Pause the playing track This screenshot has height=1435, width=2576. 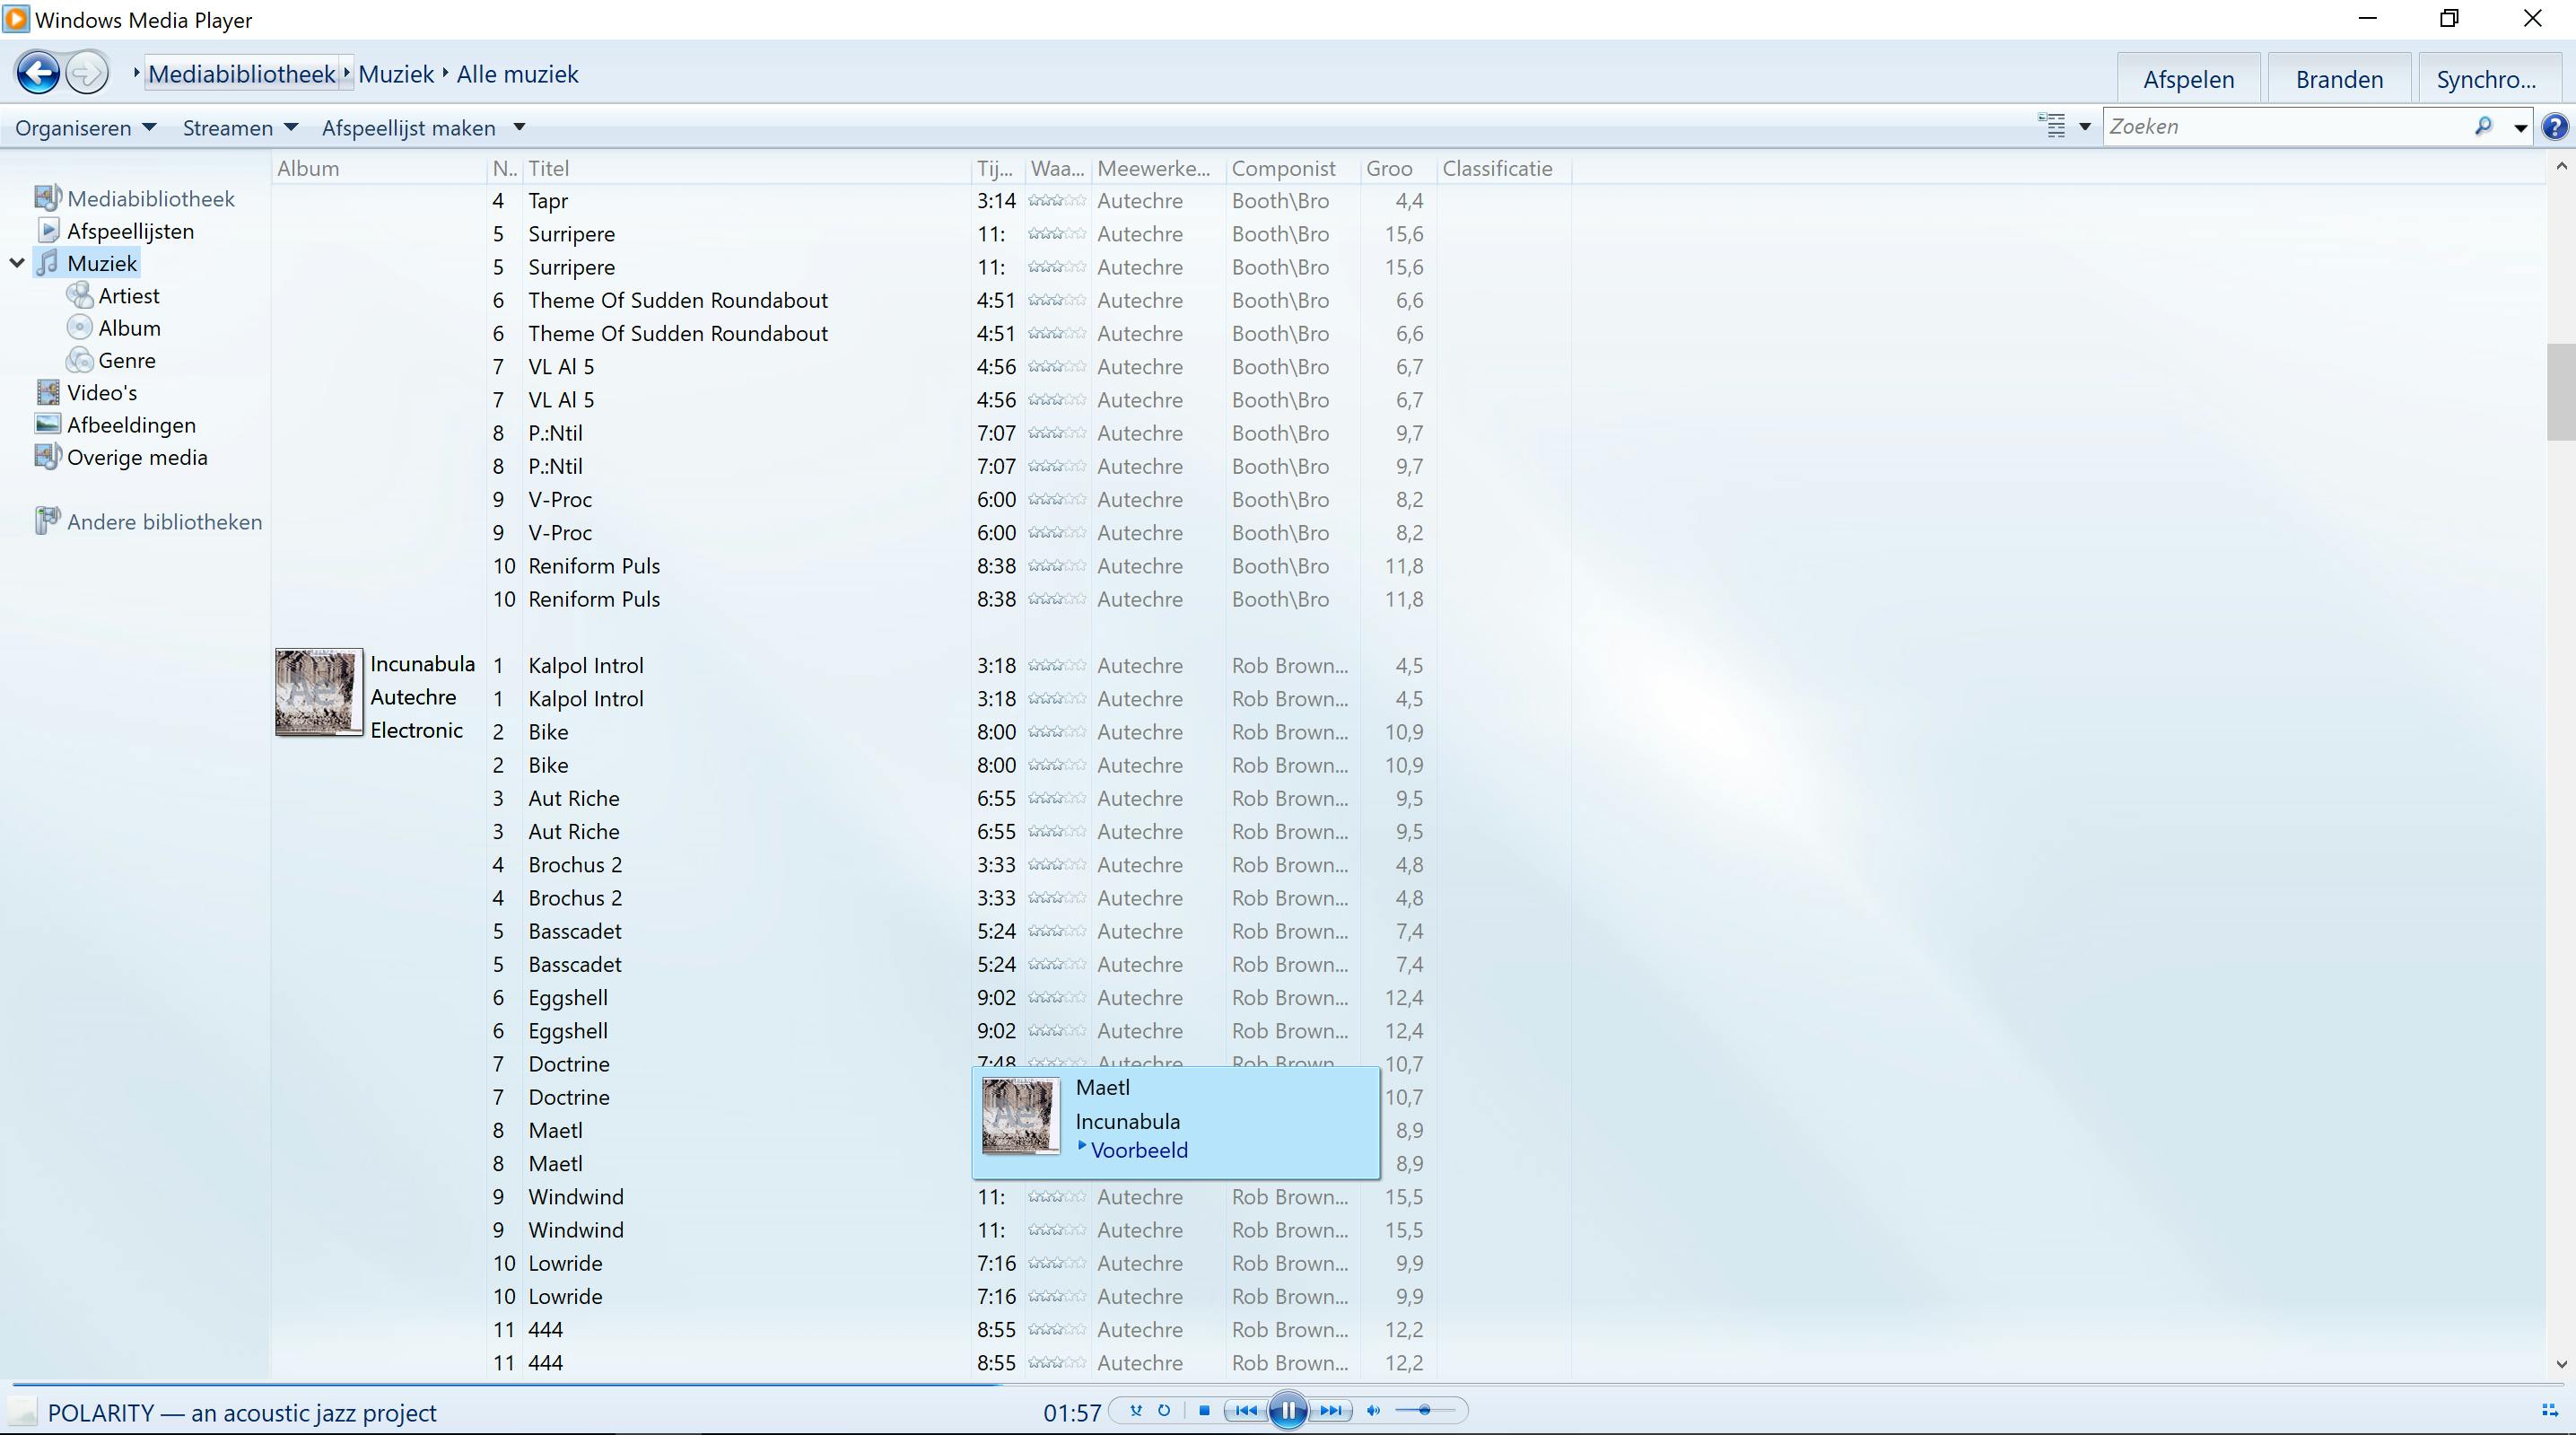(x=1288, y=1410)
